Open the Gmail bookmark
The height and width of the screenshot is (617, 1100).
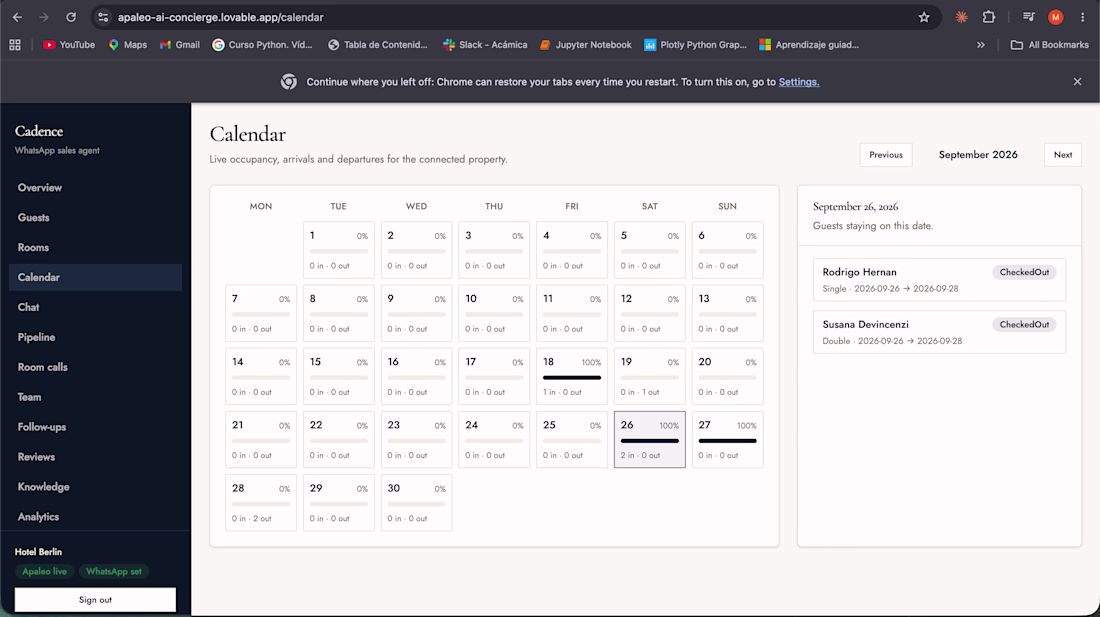point(180,45)
